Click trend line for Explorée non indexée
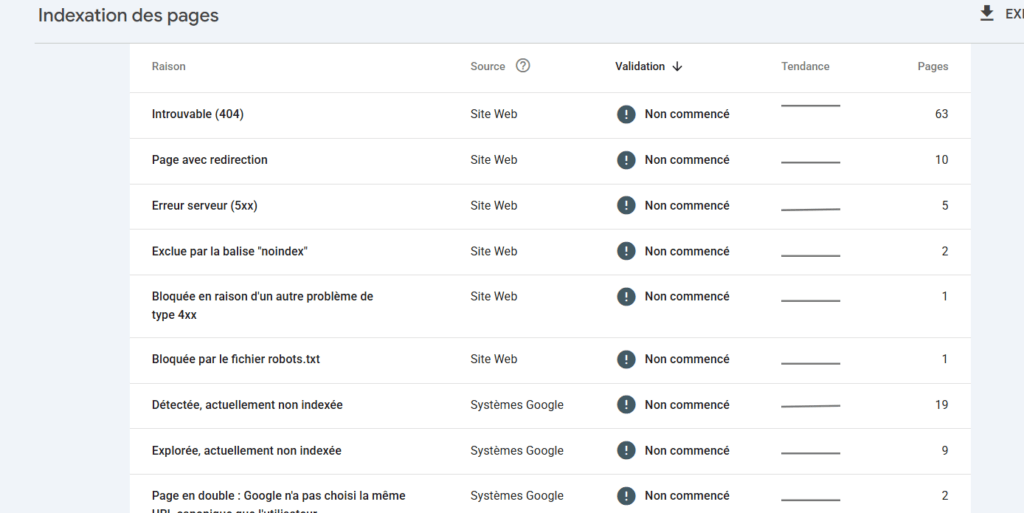Viewport: 1024px width, 513px height. 810,453
